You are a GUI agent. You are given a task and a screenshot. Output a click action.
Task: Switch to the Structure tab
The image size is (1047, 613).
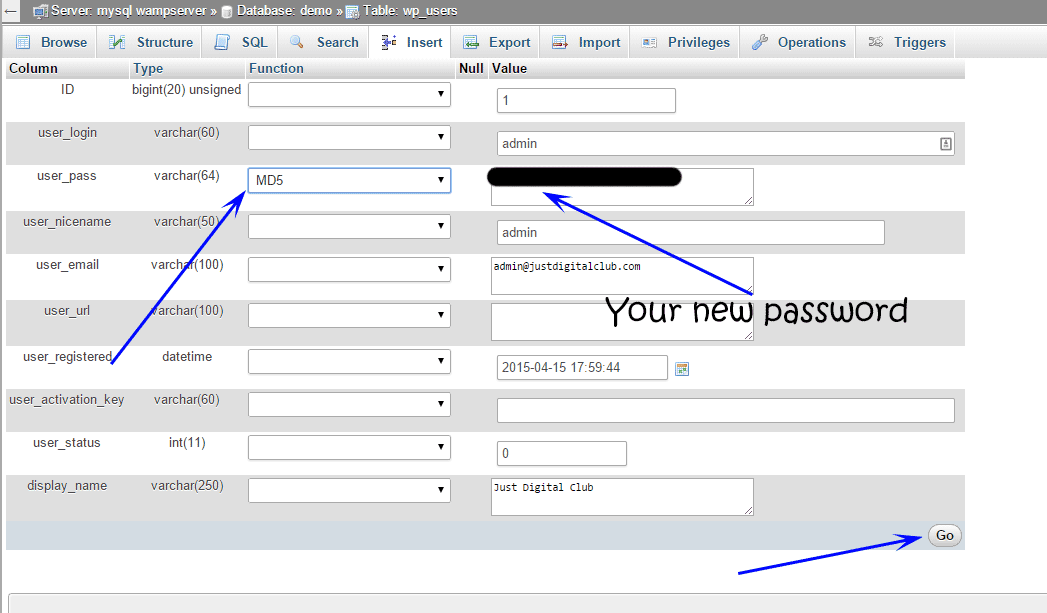pyautogui.click(x=151, y=42)
